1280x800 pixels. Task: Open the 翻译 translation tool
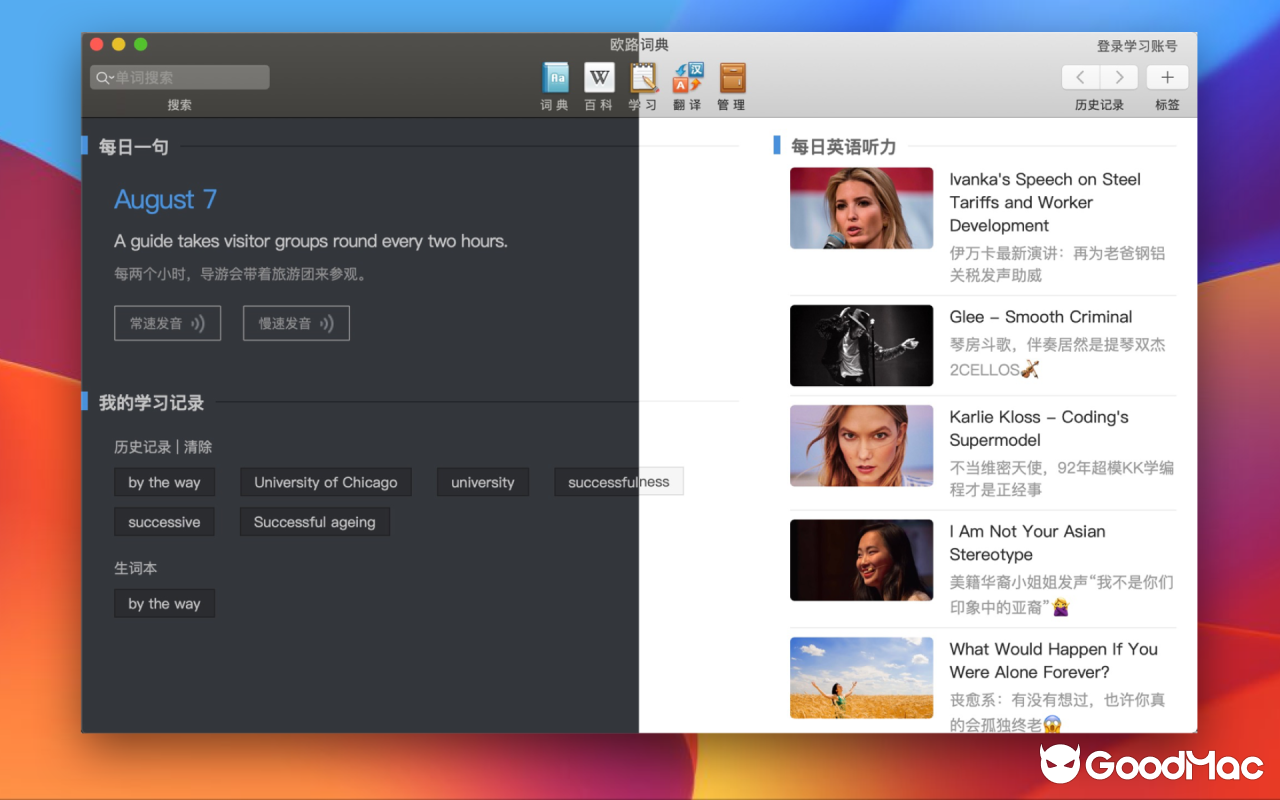coord(687,85)
